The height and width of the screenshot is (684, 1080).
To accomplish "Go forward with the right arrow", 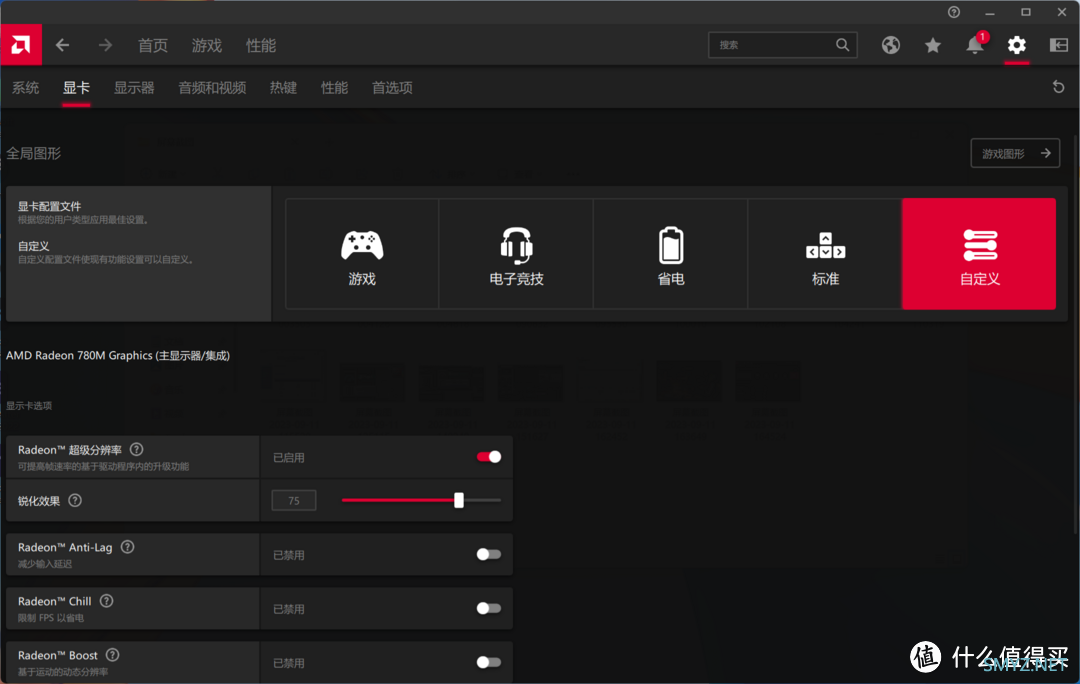I will point(105,45).
